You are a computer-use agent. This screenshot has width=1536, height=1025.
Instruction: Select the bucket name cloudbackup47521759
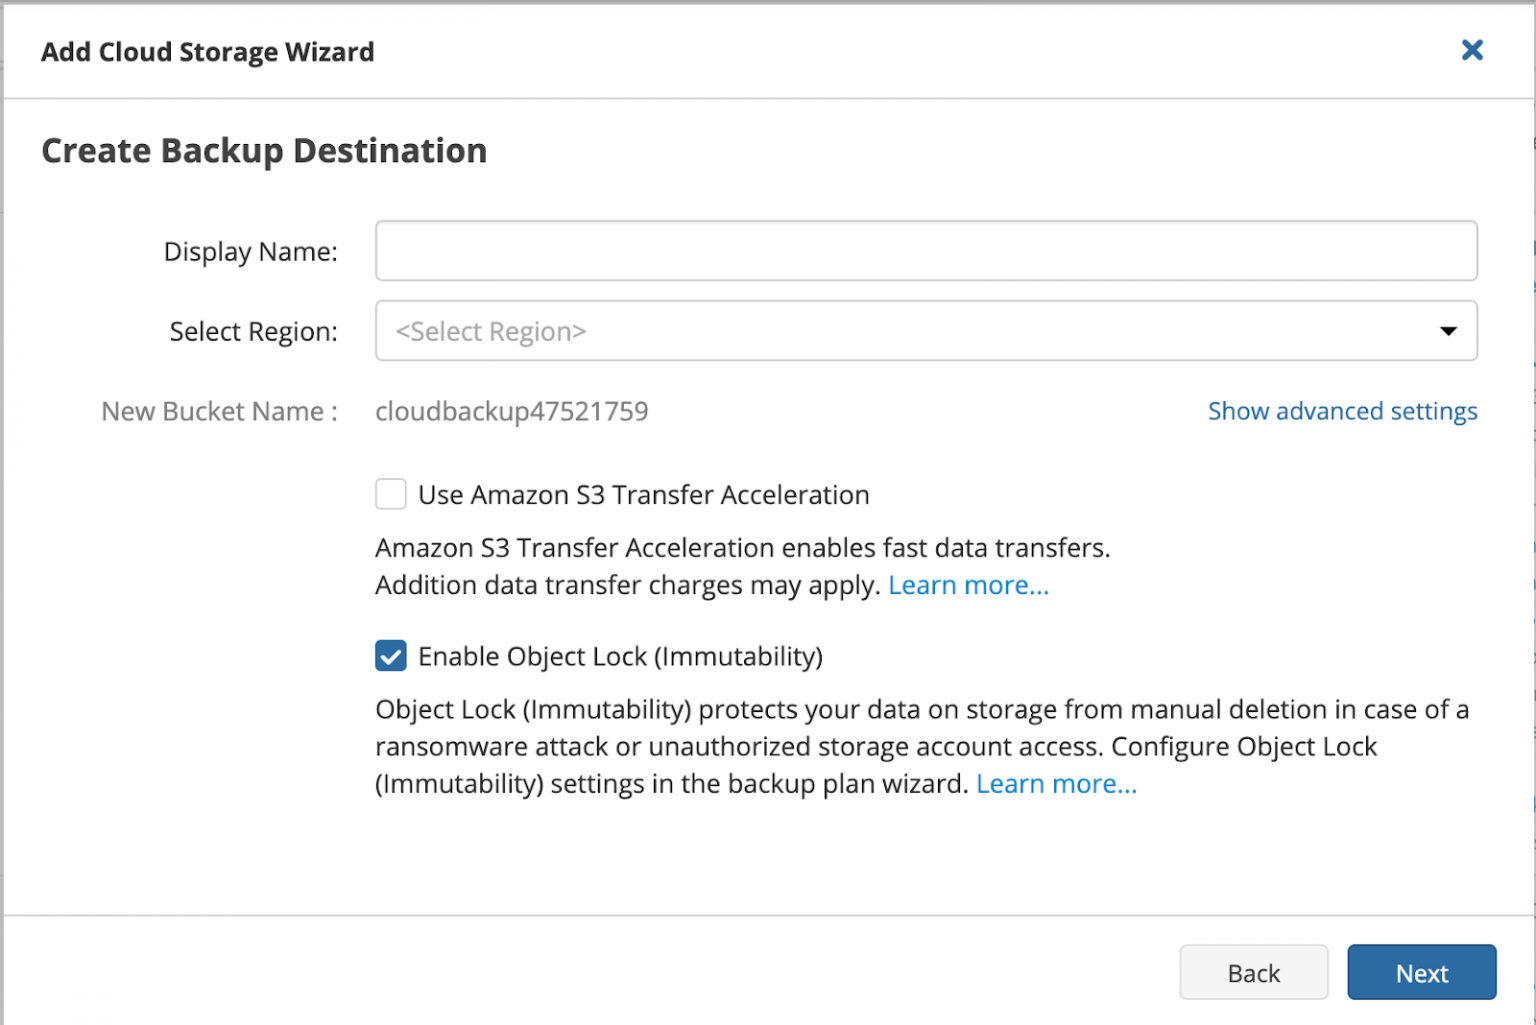coord(512,411)
